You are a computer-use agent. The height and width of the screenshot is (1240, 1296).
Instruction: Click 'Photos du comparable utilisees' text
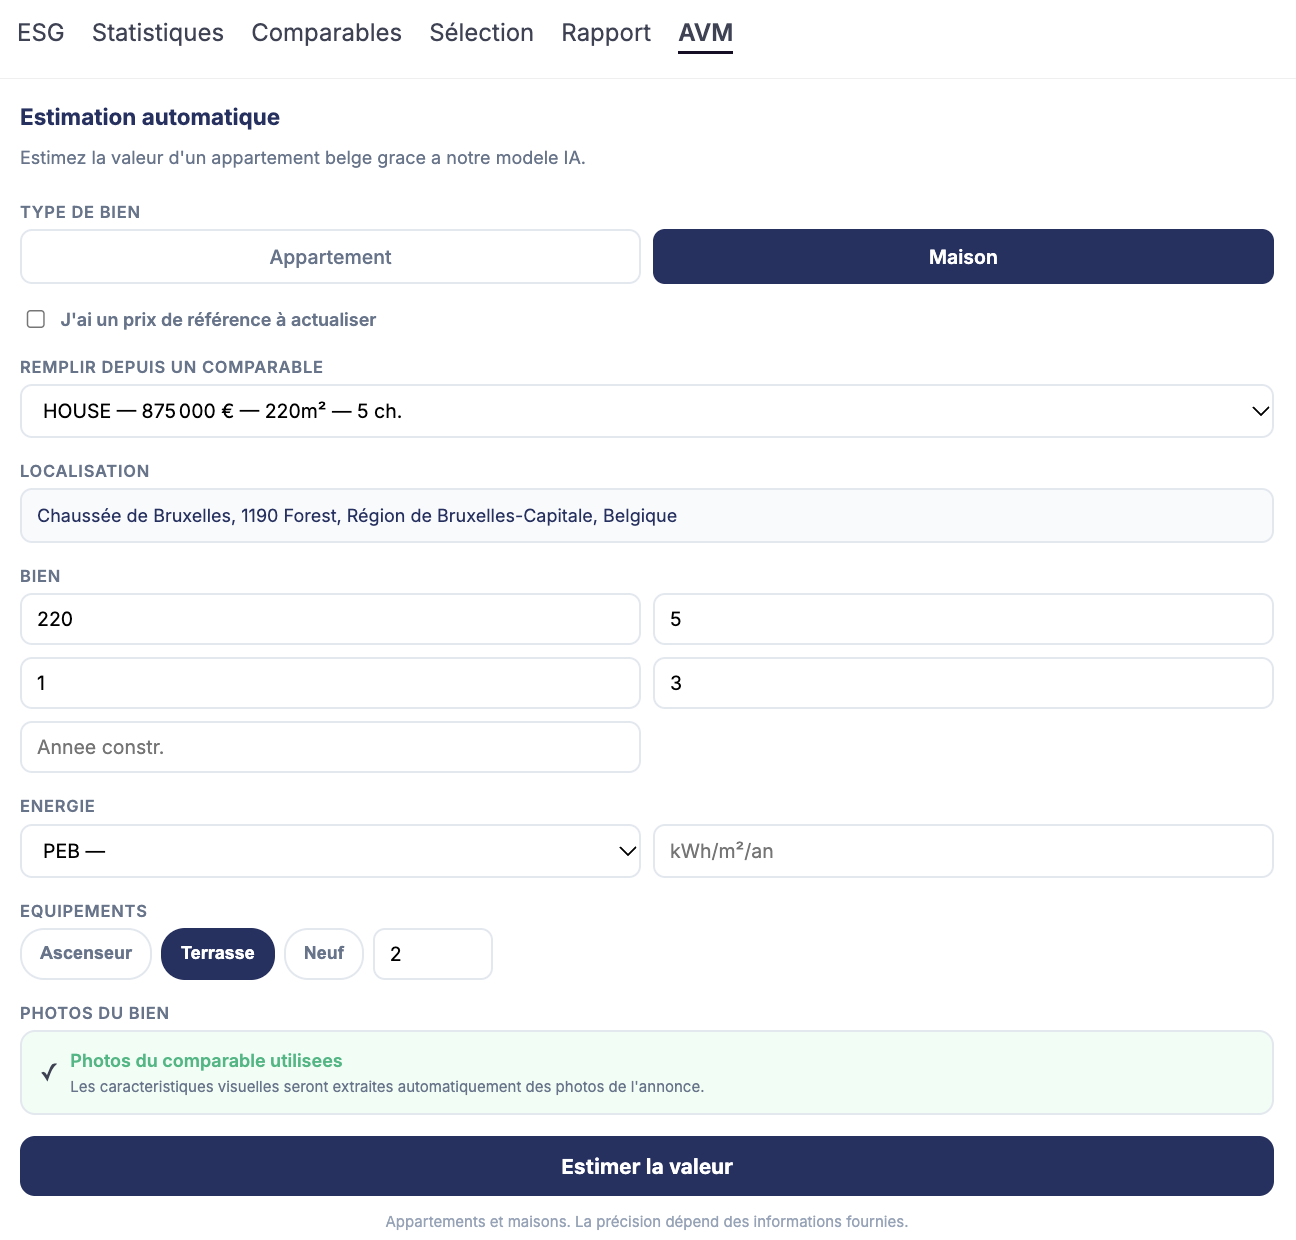tap(206, 1061)
